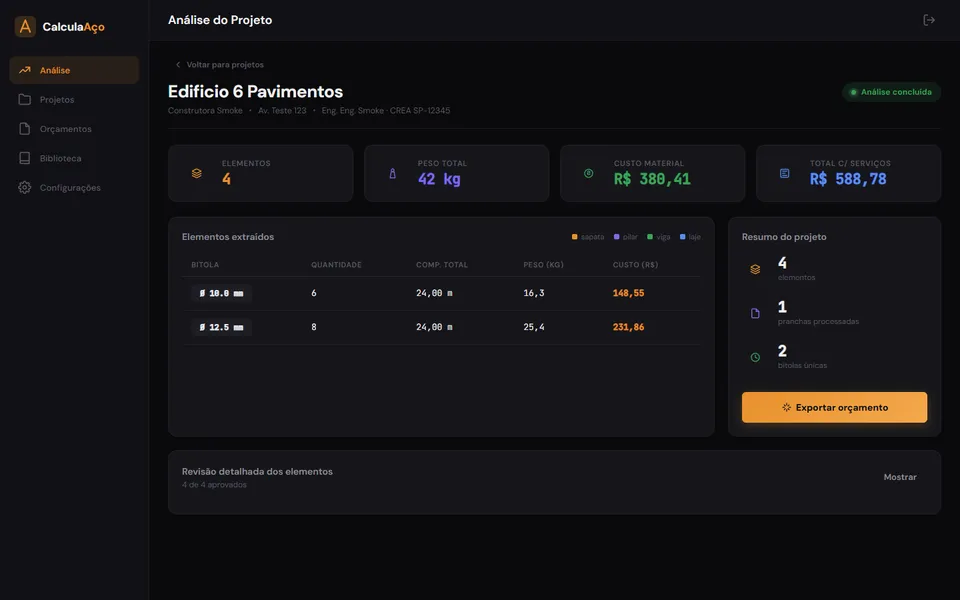
Task: Select the 12.5 mm bitola chip
Action: click(x=221, y=327)
